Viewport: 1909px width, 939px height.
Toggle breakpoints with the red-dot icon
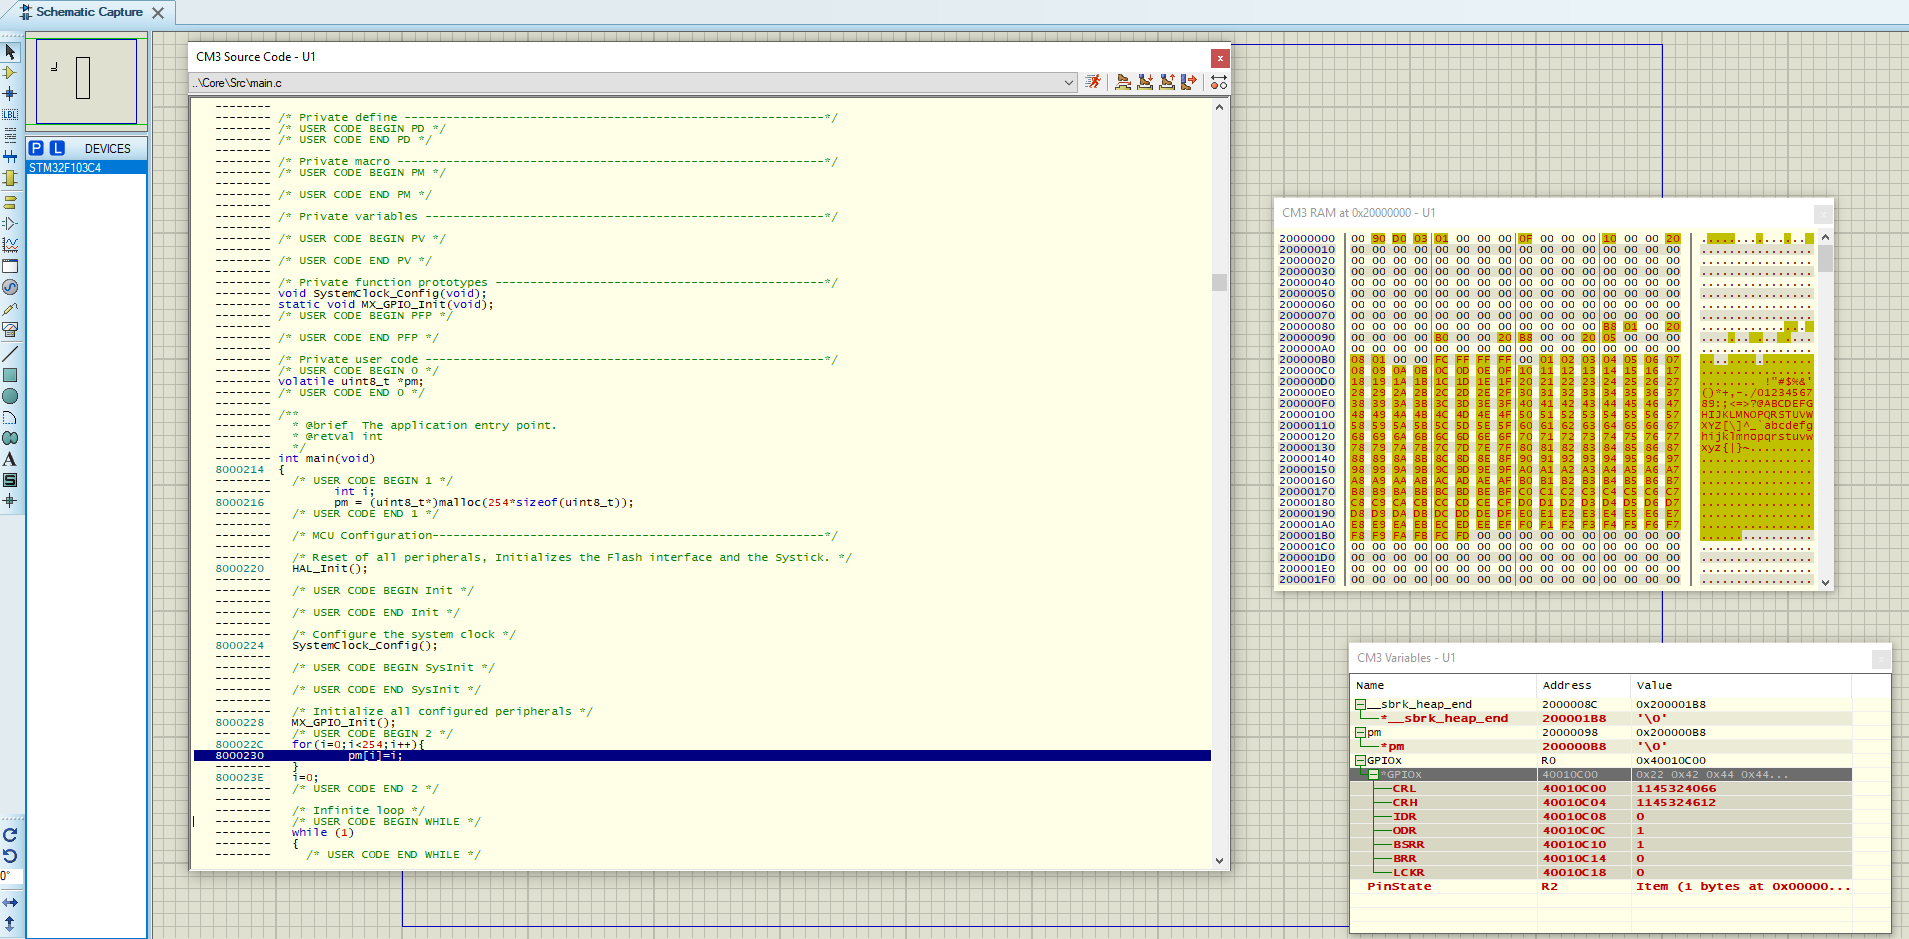[1218, 82]
